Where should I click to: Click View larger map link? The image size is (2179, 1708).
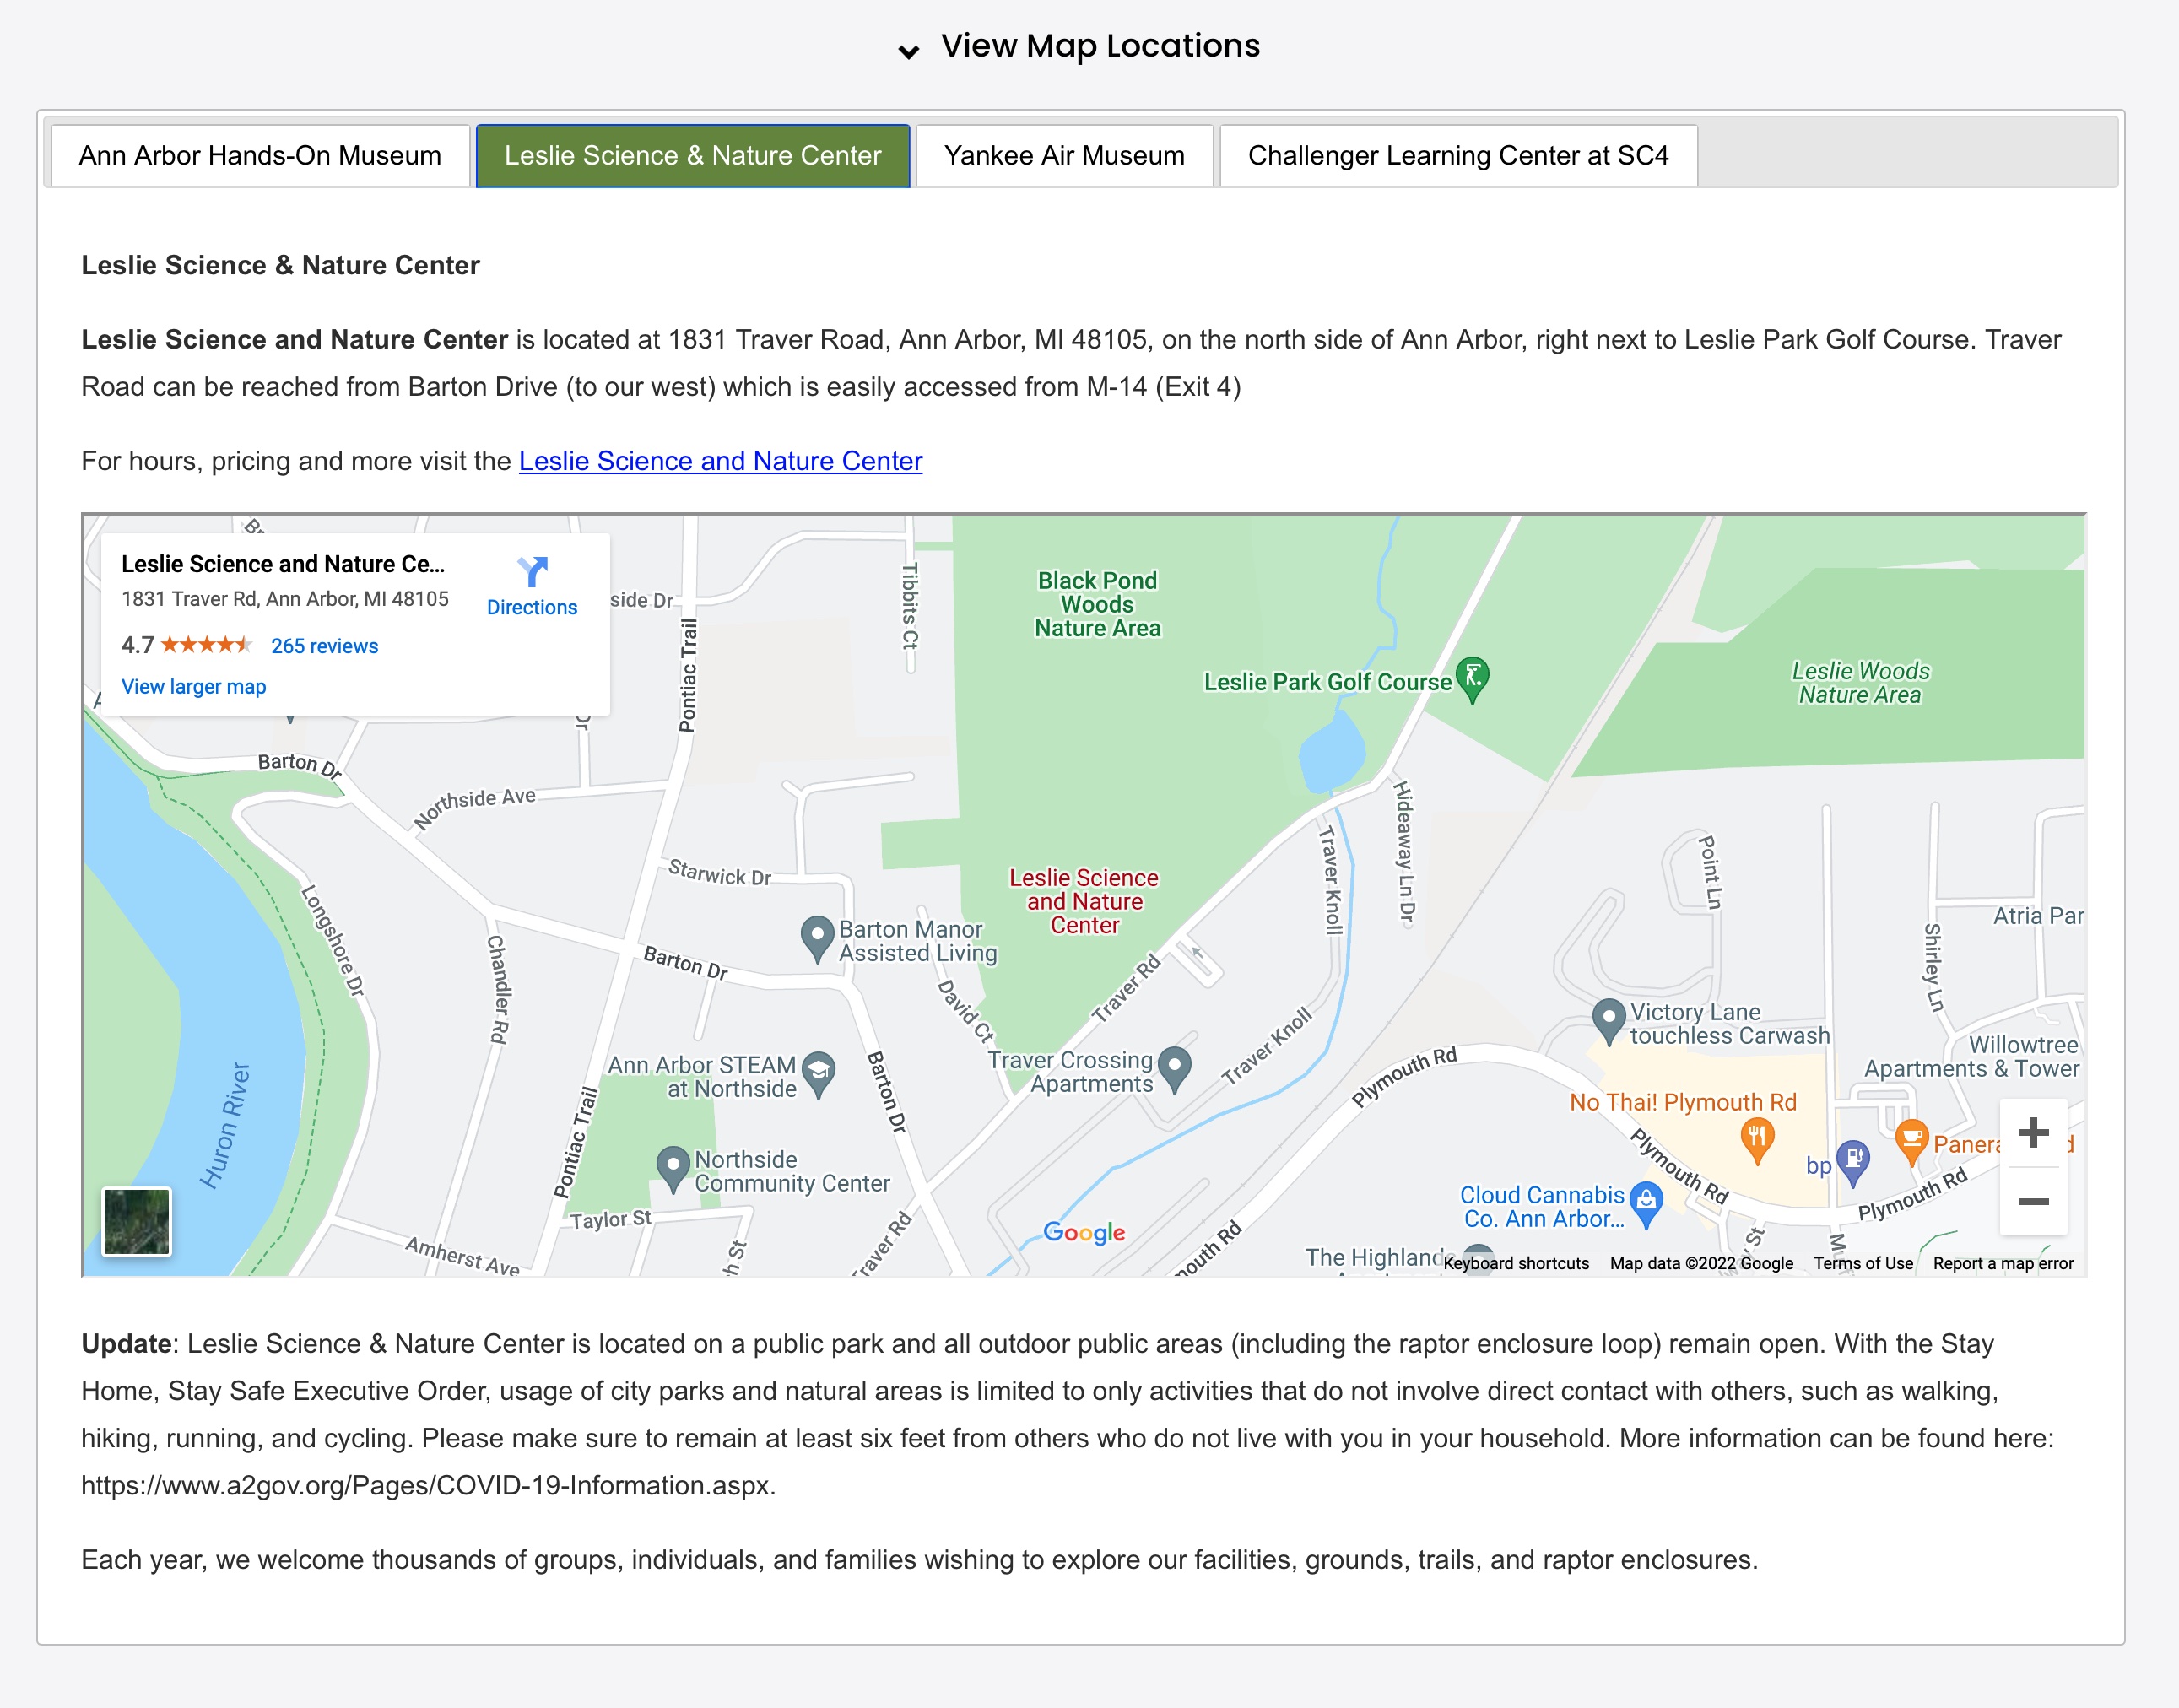coord(193,687)
